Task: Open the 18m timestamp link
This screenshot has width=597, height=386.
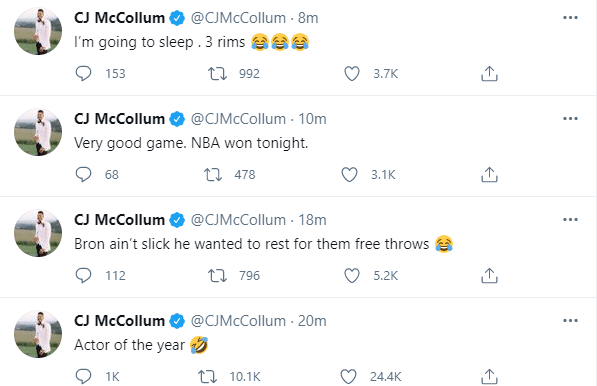Action: [x=312, y=220]
